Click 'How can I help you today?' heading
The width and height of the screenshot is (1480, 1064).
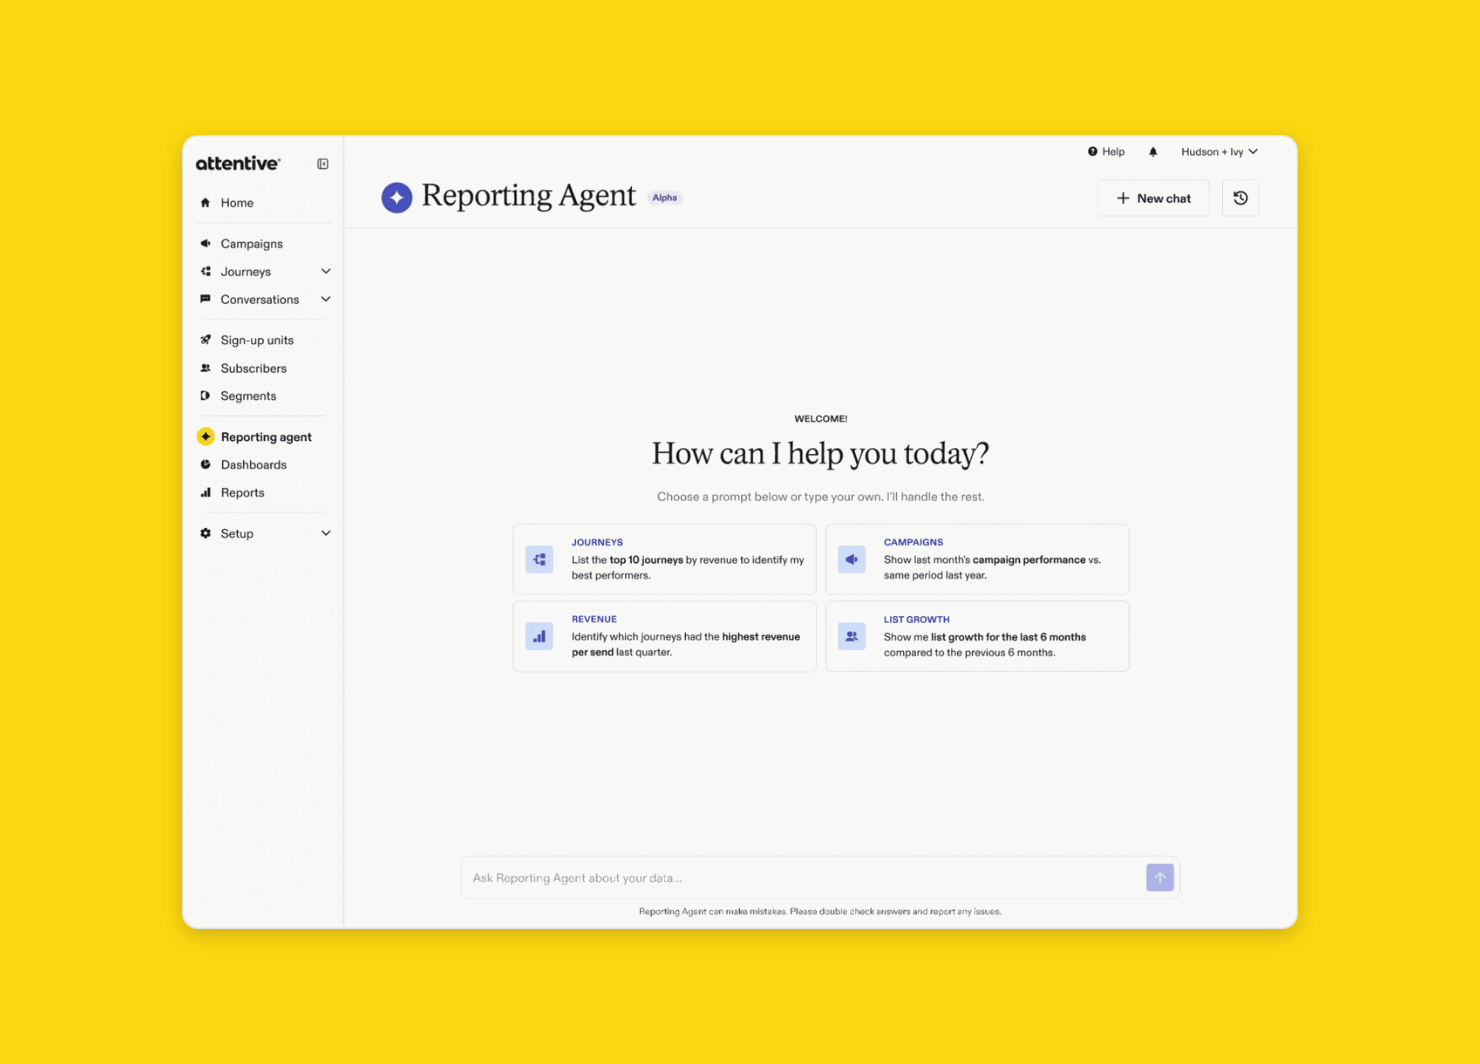point(820,454)
